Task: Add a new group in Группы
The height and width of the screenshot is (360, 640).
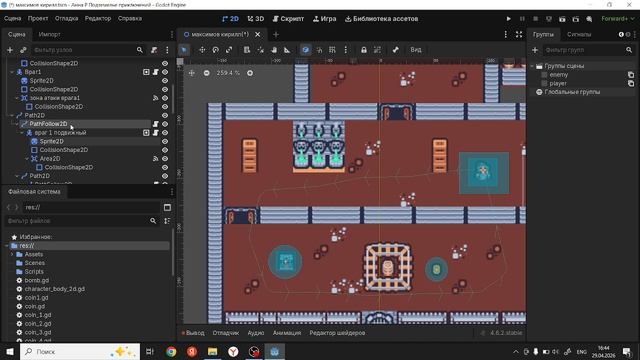Action: point(535,50)
